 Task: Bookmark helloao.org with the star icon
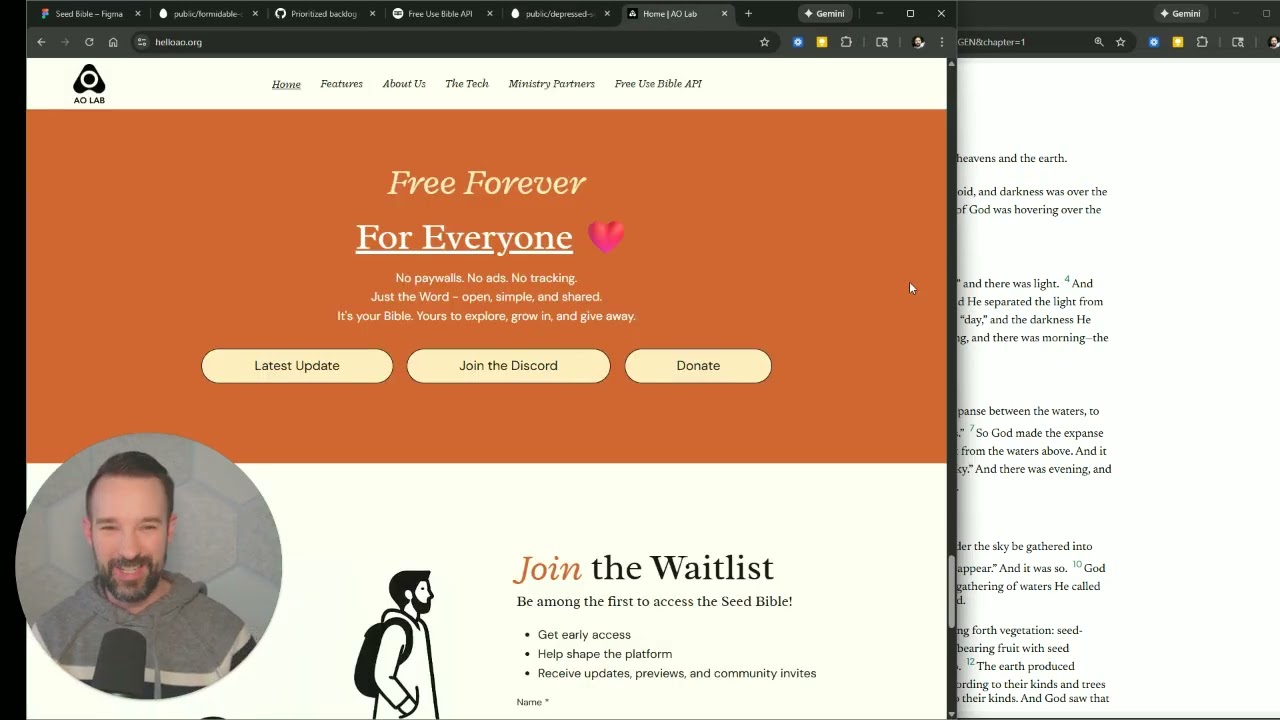point(764,42)
